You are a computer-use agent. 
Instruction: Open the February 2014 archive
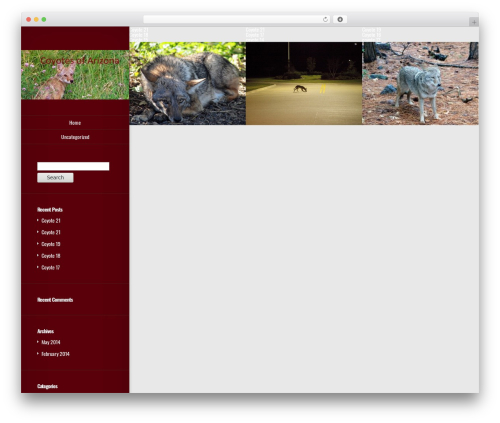[55, 354]
